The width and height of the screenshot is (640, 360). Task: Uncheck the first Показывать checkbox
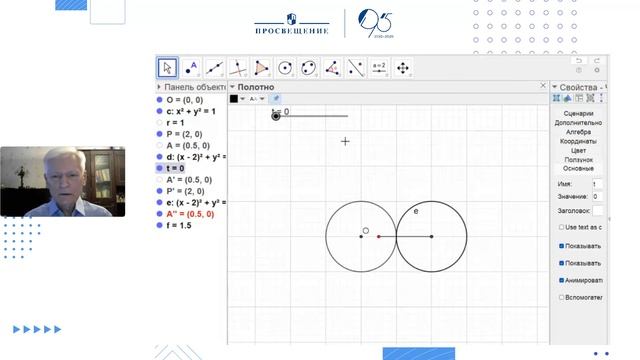561,246
